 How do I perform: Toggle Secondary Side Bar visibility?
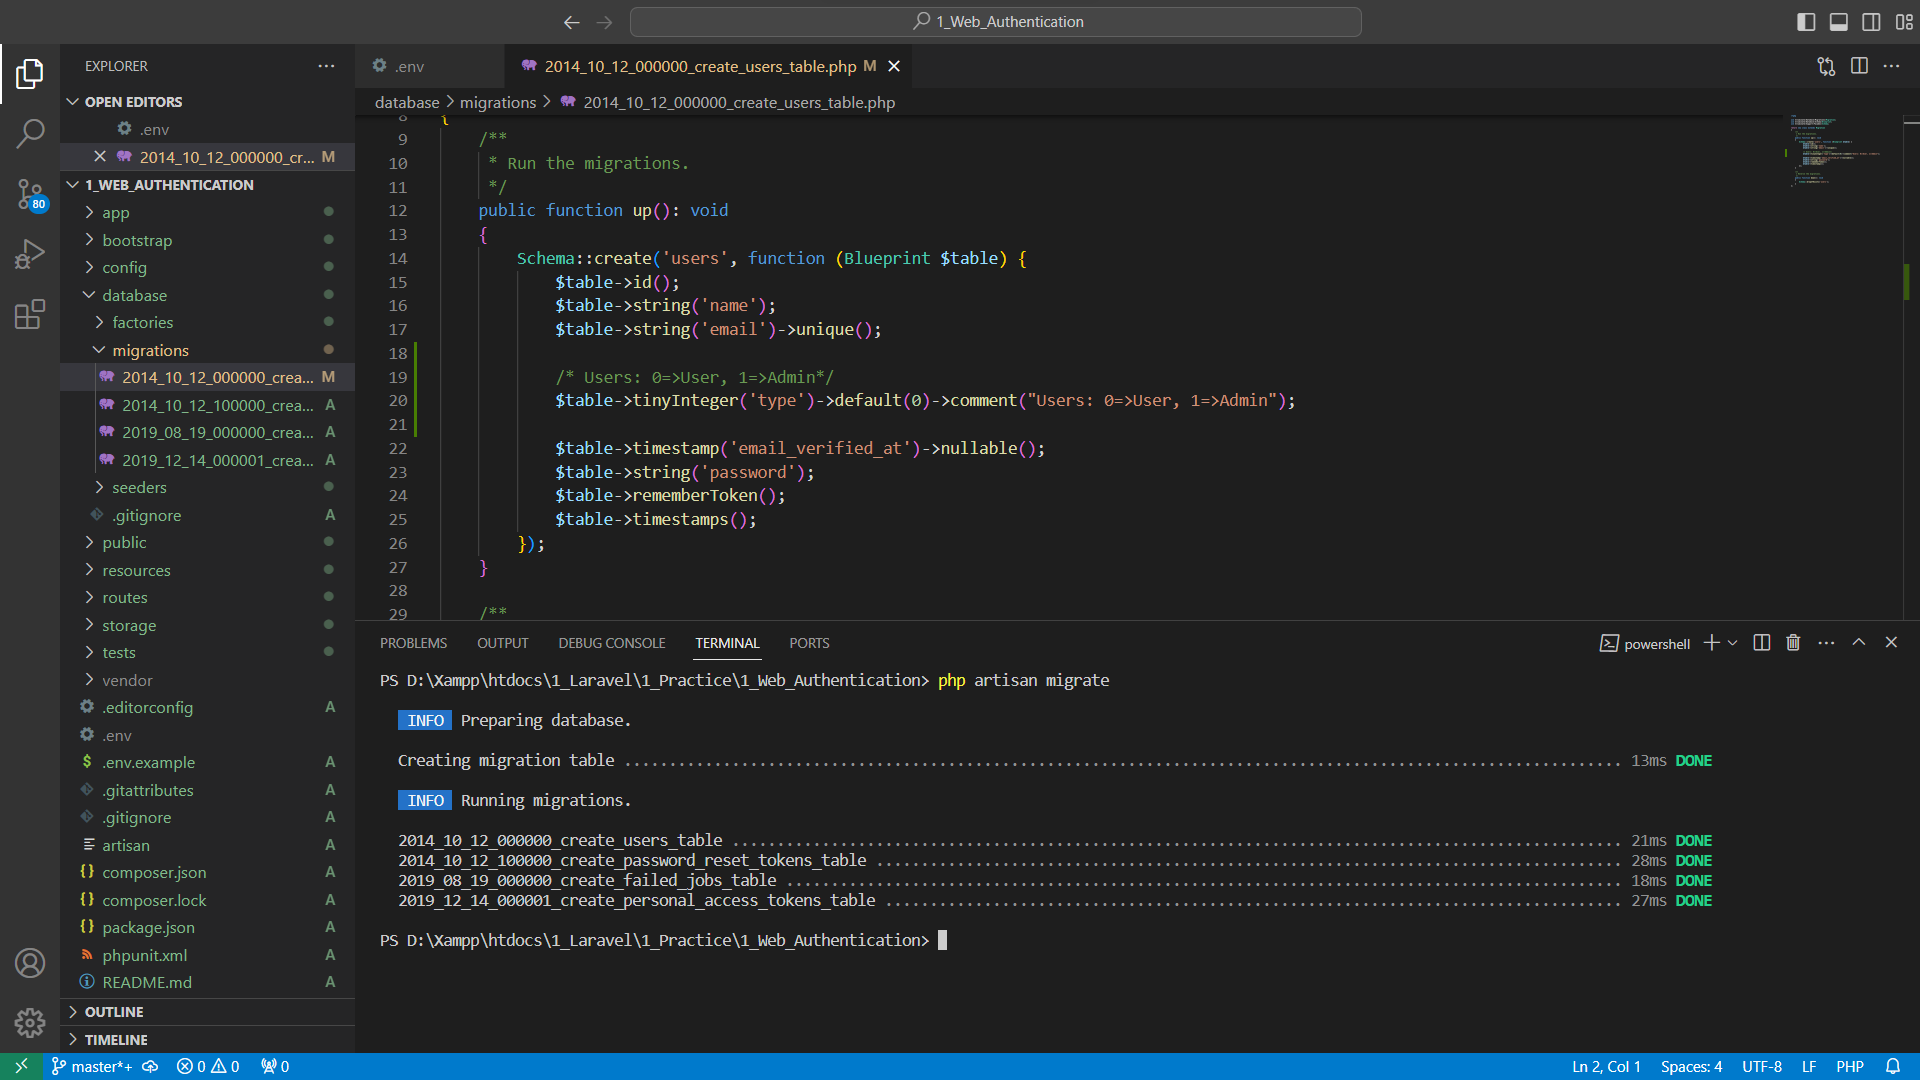(1871, 22)
